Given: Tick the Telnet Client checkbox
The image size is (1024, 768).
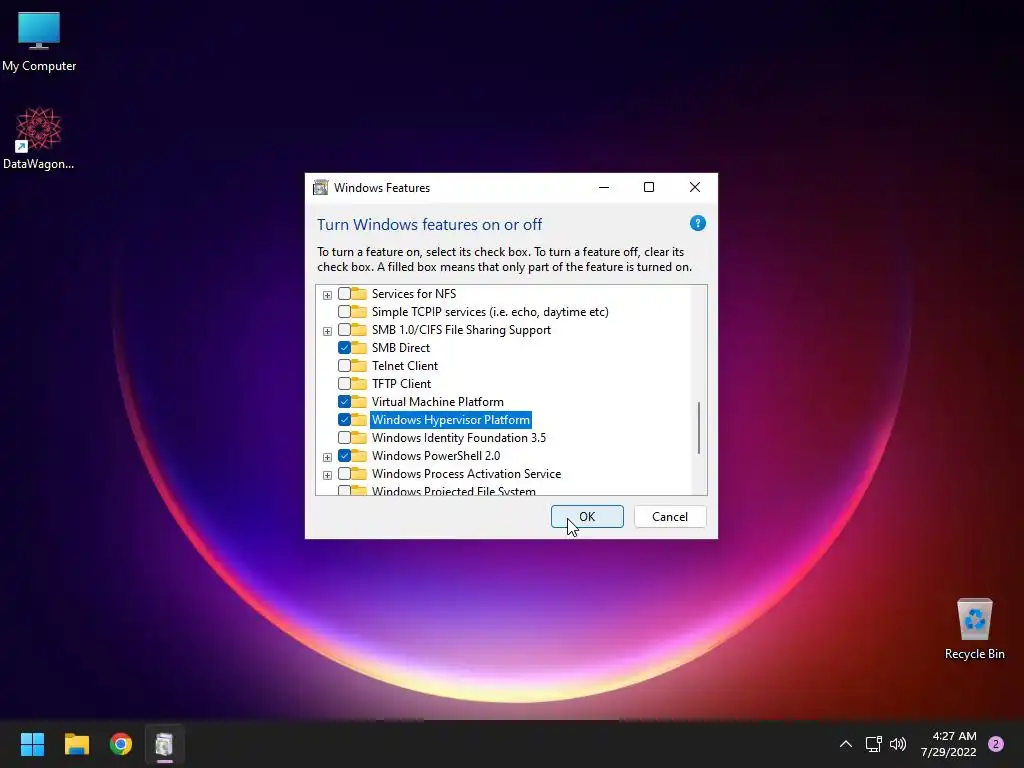Looking at the screenshot, I should pyautogui.click(x=344, y=366).
